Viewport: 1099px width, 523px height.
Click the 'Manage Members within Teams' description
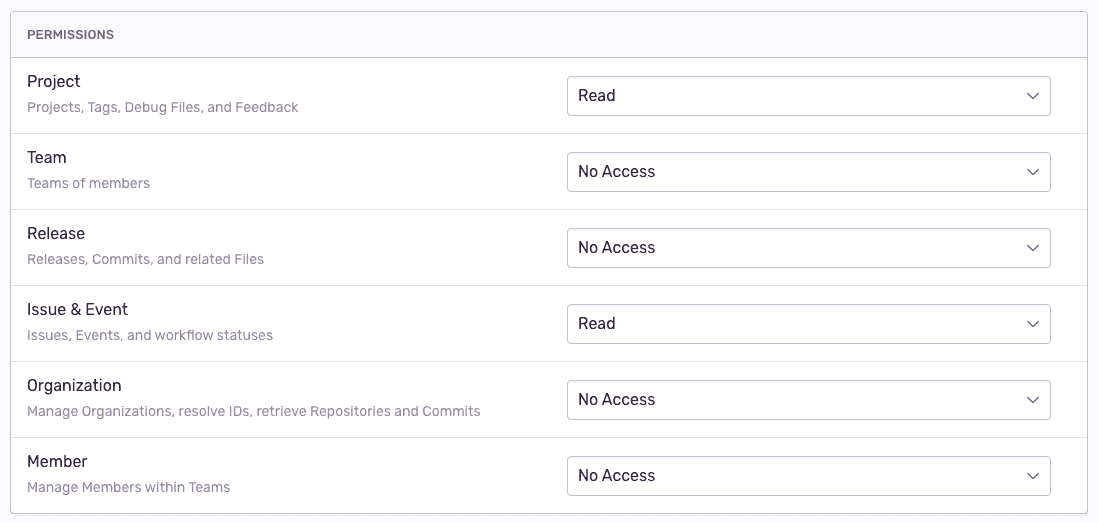[x=128, y=487]
